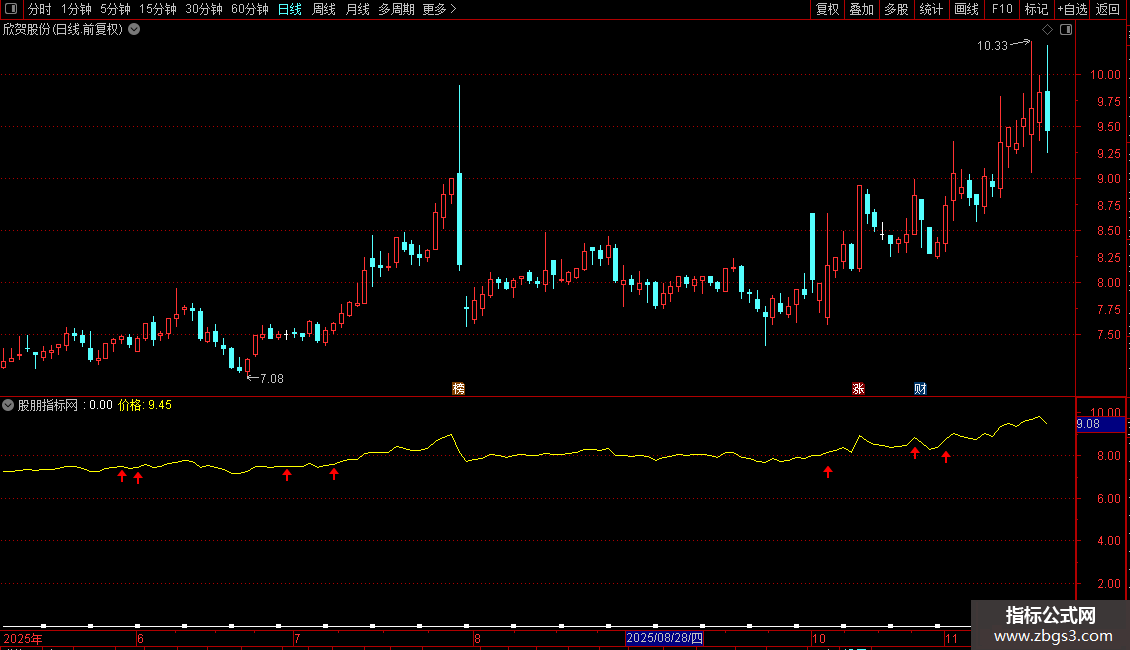Select the 日线 daily chart tab
Screen dimensions: 1130x650
tap(290, 9)
